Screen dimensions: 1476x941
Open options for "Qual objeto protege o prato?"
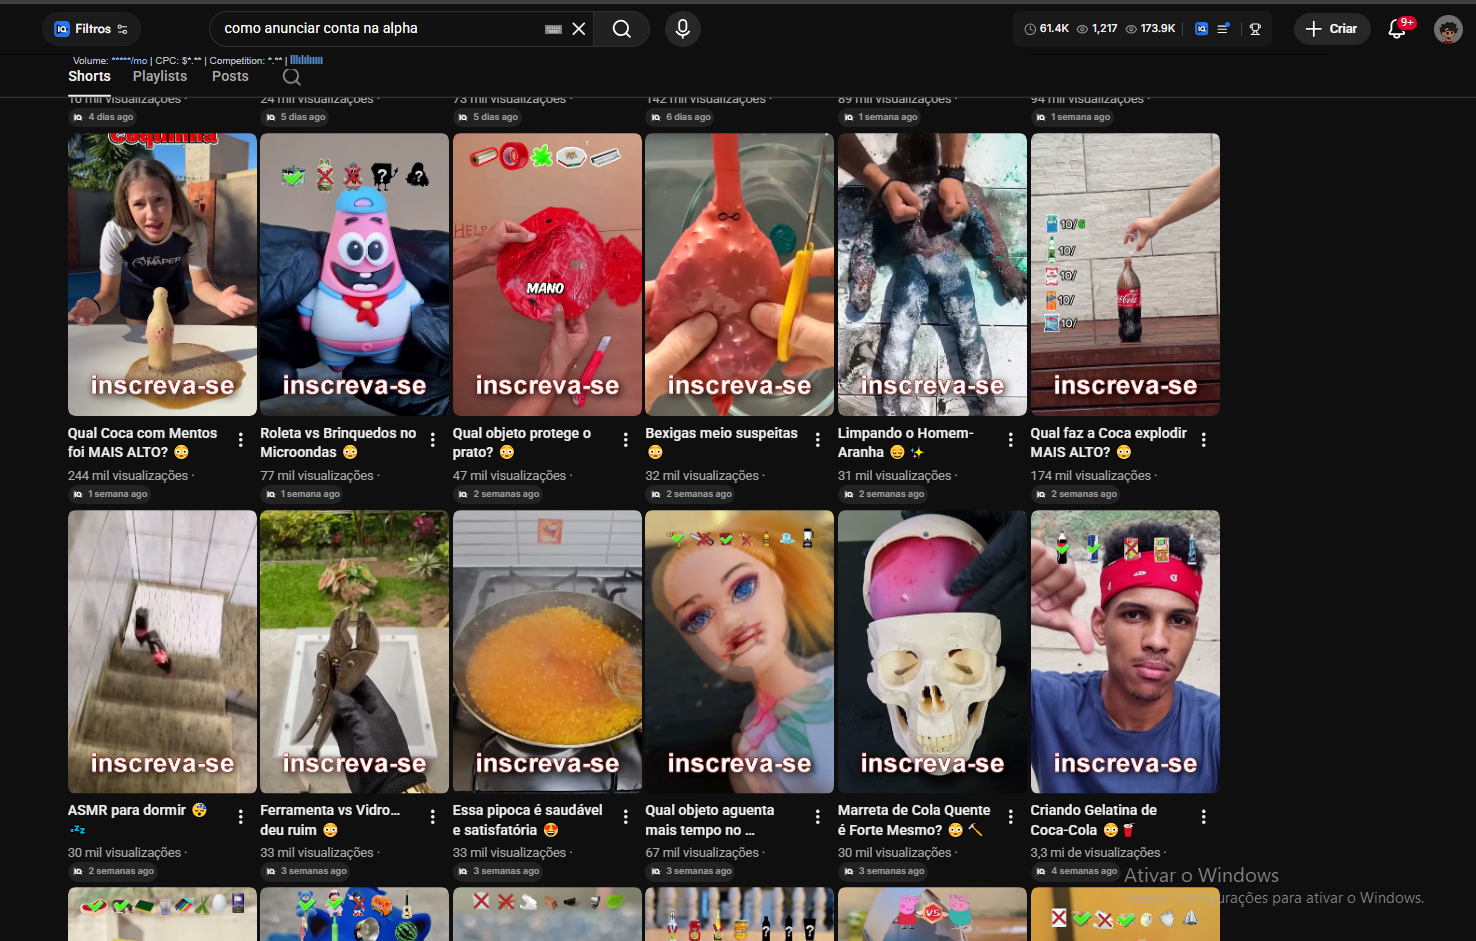tap(626, 440)
